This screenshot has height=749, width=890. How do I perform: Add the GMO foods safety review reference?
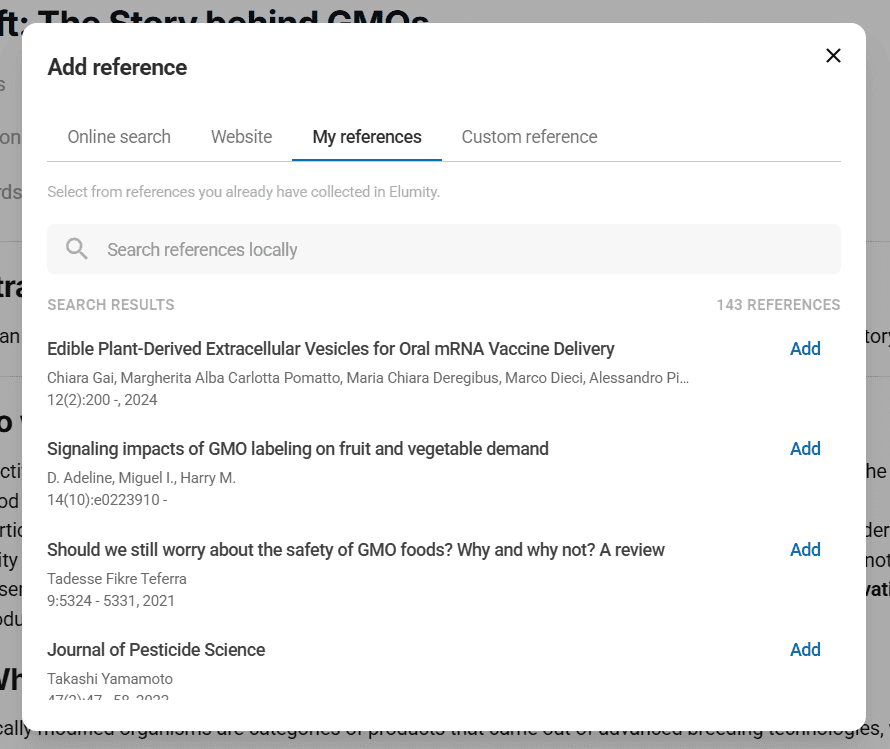point(804,550)
